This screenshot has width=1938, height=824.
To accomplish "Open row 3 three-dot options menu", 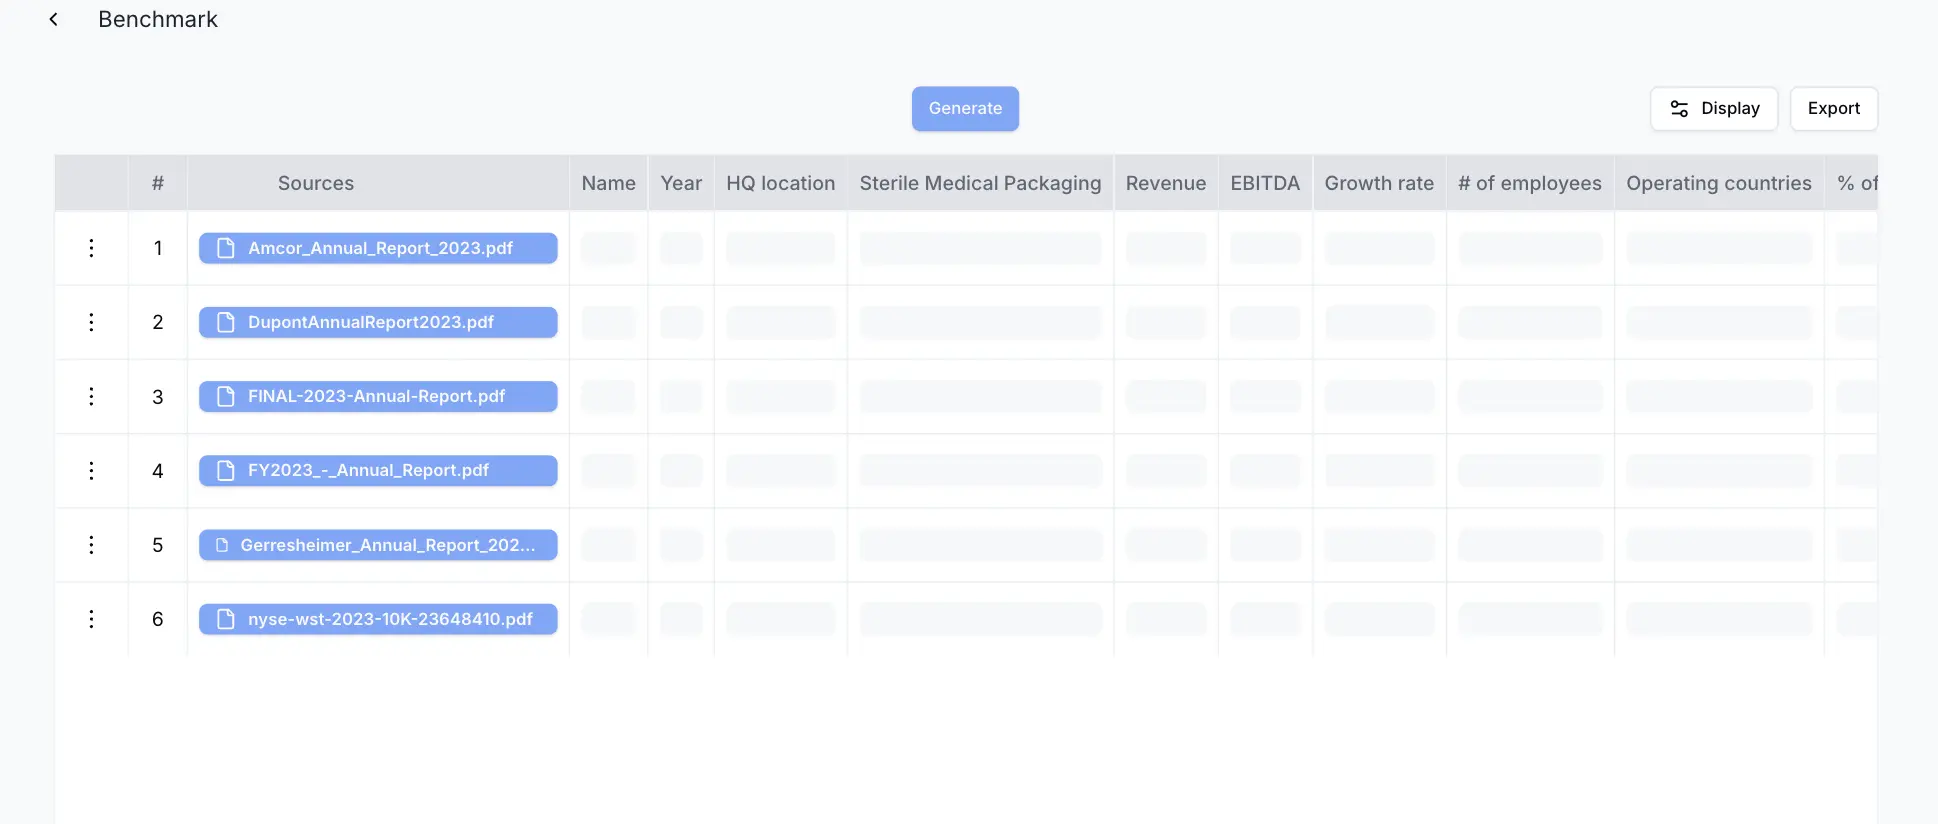I will click(x=91, y=397).
